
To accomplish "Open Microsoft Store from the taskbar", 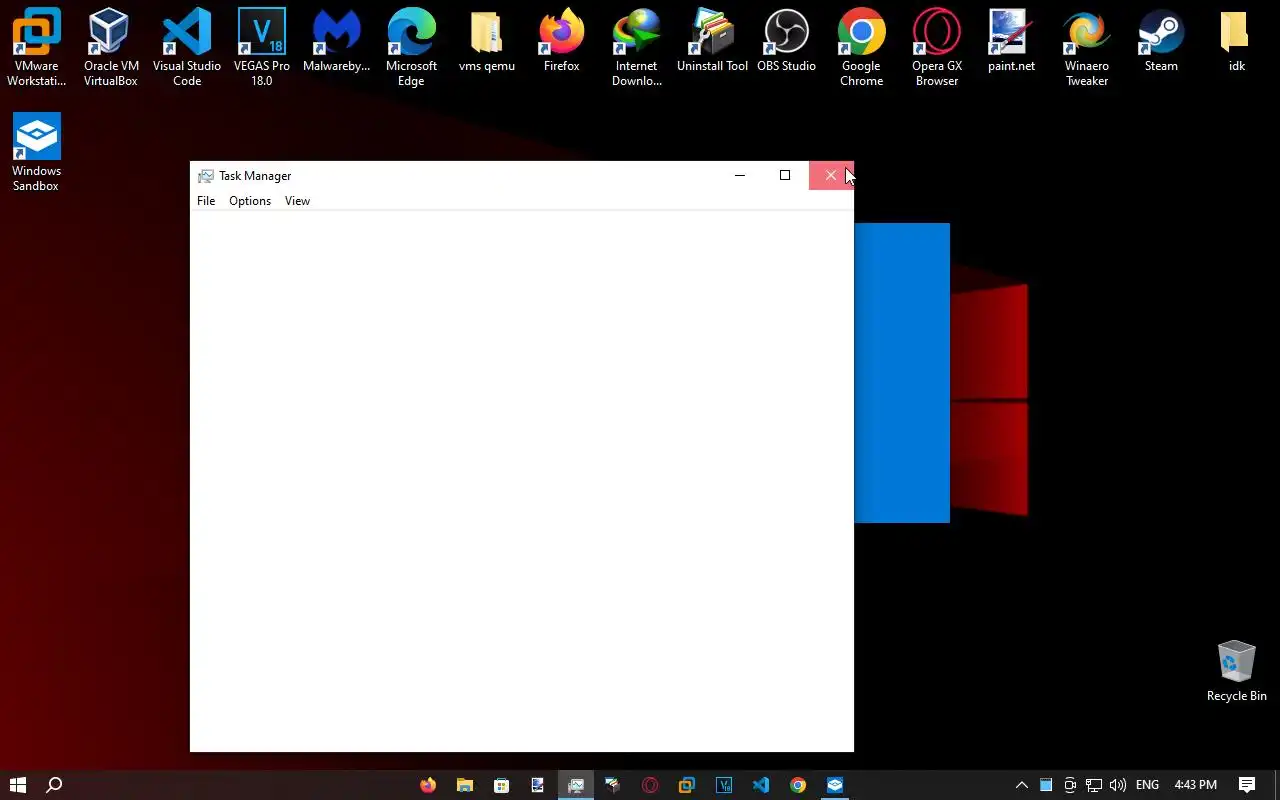I will [x=502, y=785].
